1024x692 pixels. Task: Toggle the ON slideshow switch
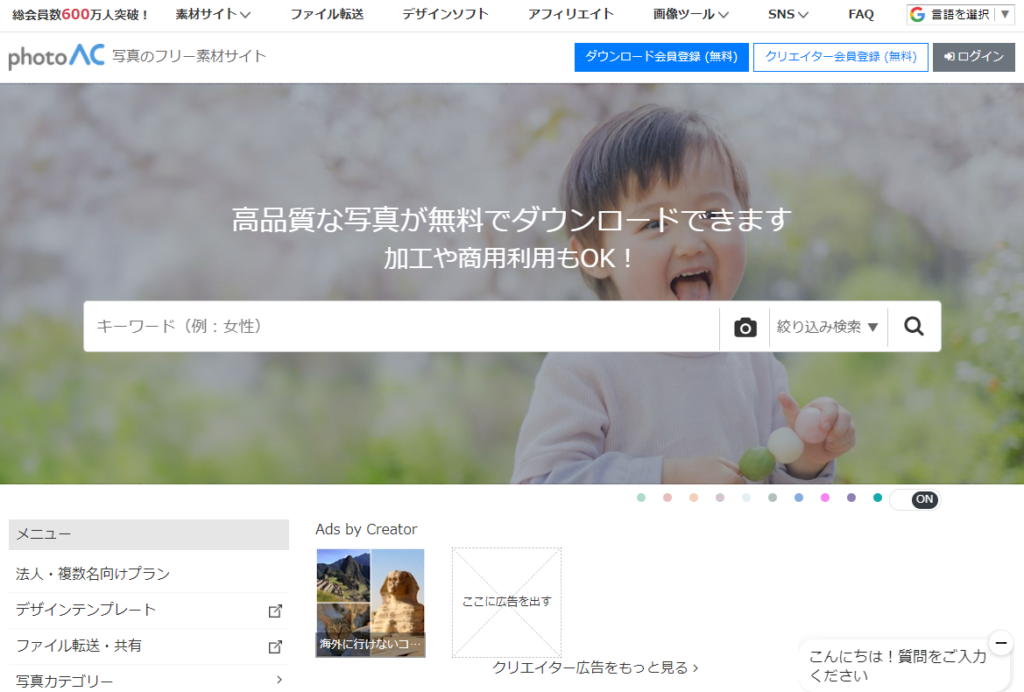[915, 499]
